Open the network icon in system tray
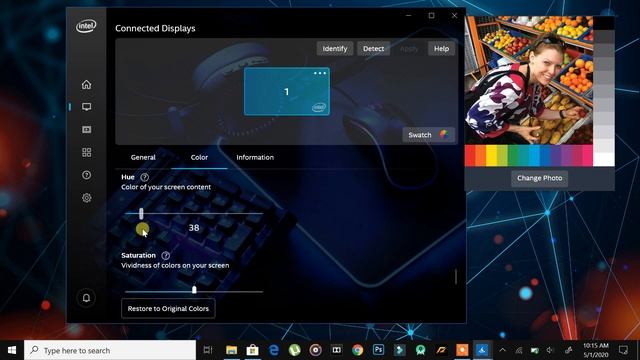 518,350
